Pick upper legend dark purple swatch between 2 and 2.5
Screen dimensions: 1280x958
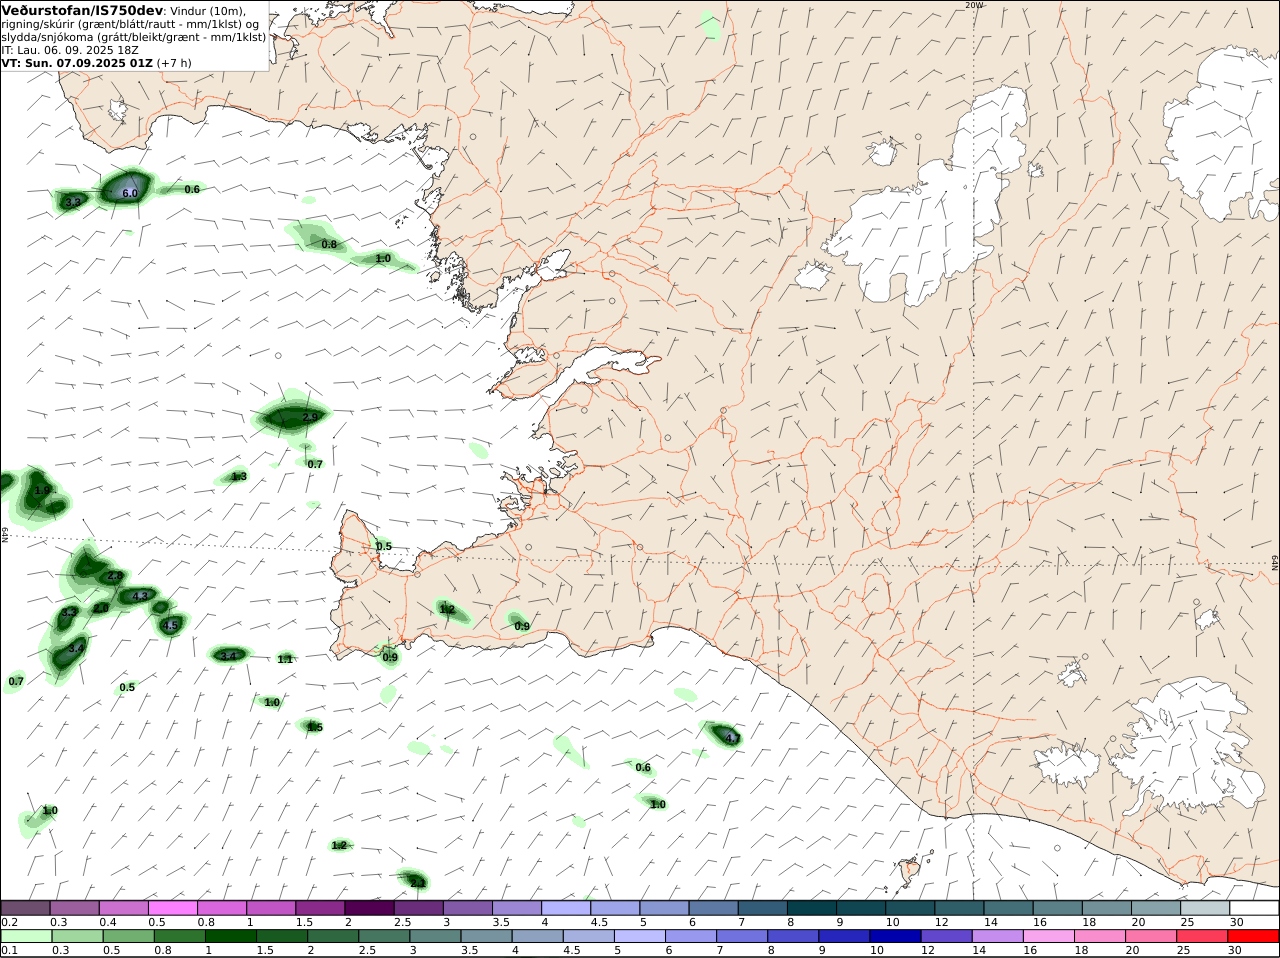pyautogui.click(x=369, y=907)
